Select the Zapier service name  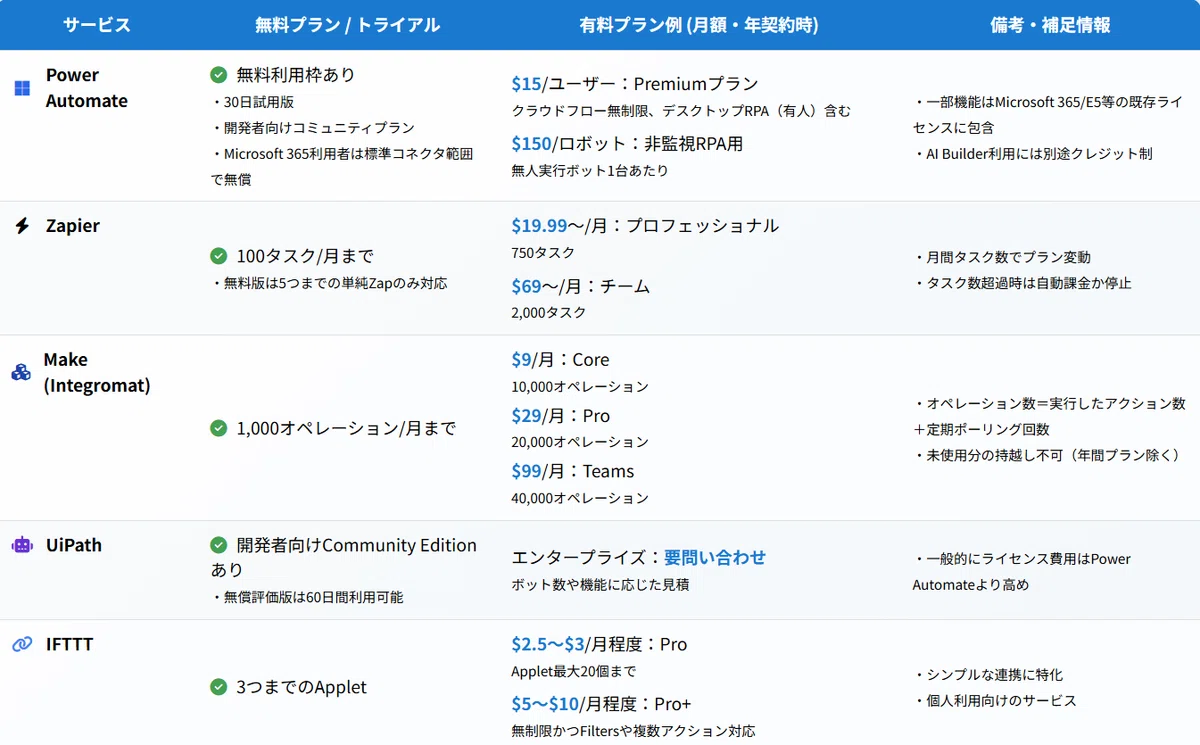73,226
